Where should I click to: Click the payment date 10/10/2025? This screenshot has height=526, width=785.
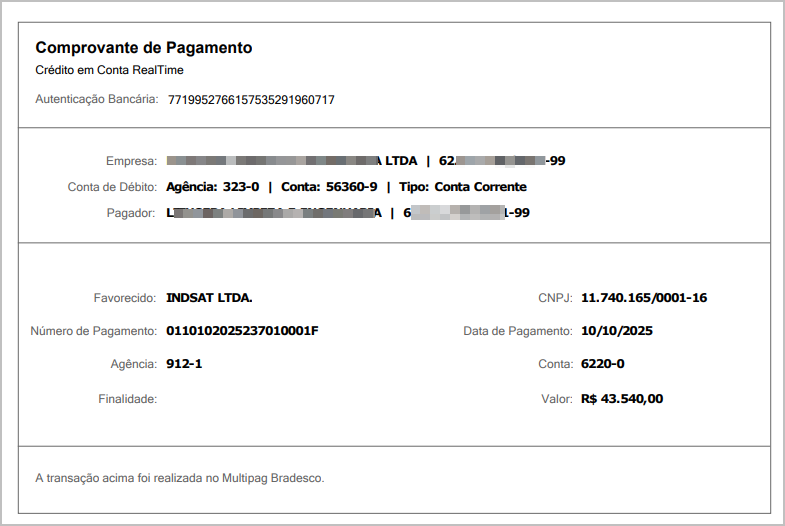pos(617,331)
